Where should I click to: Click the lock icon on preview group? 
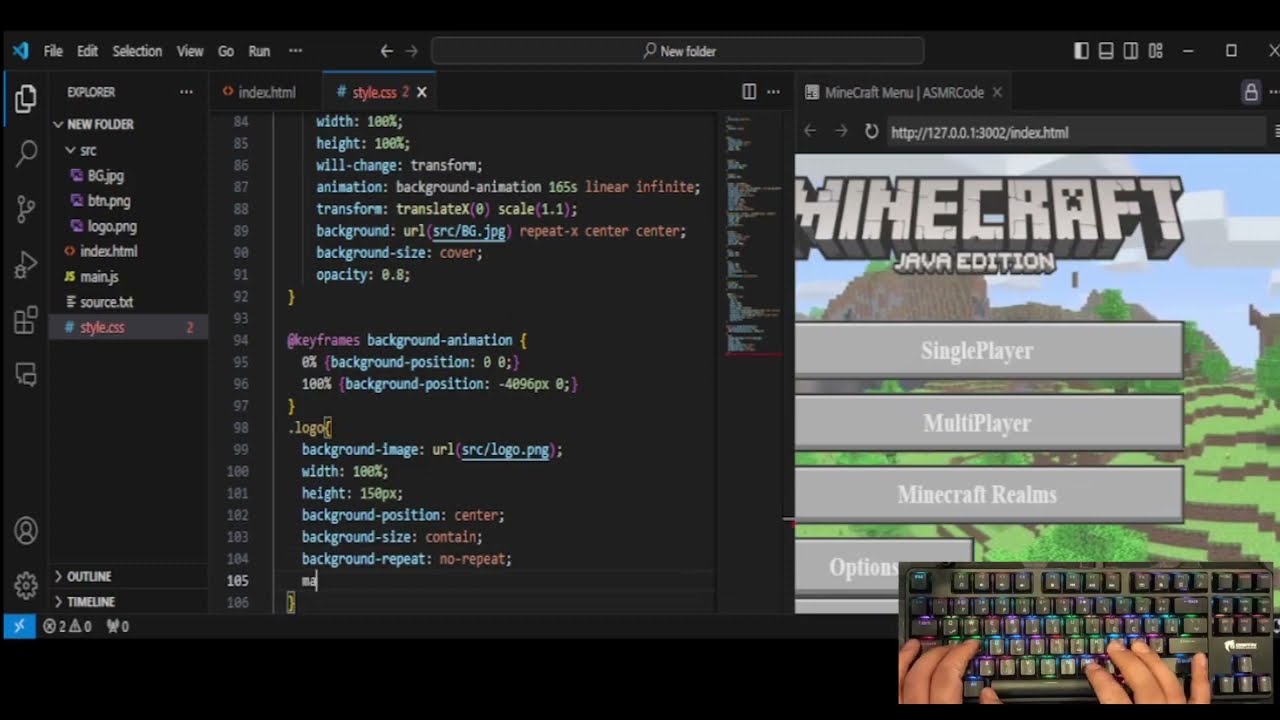[1251, 92]
